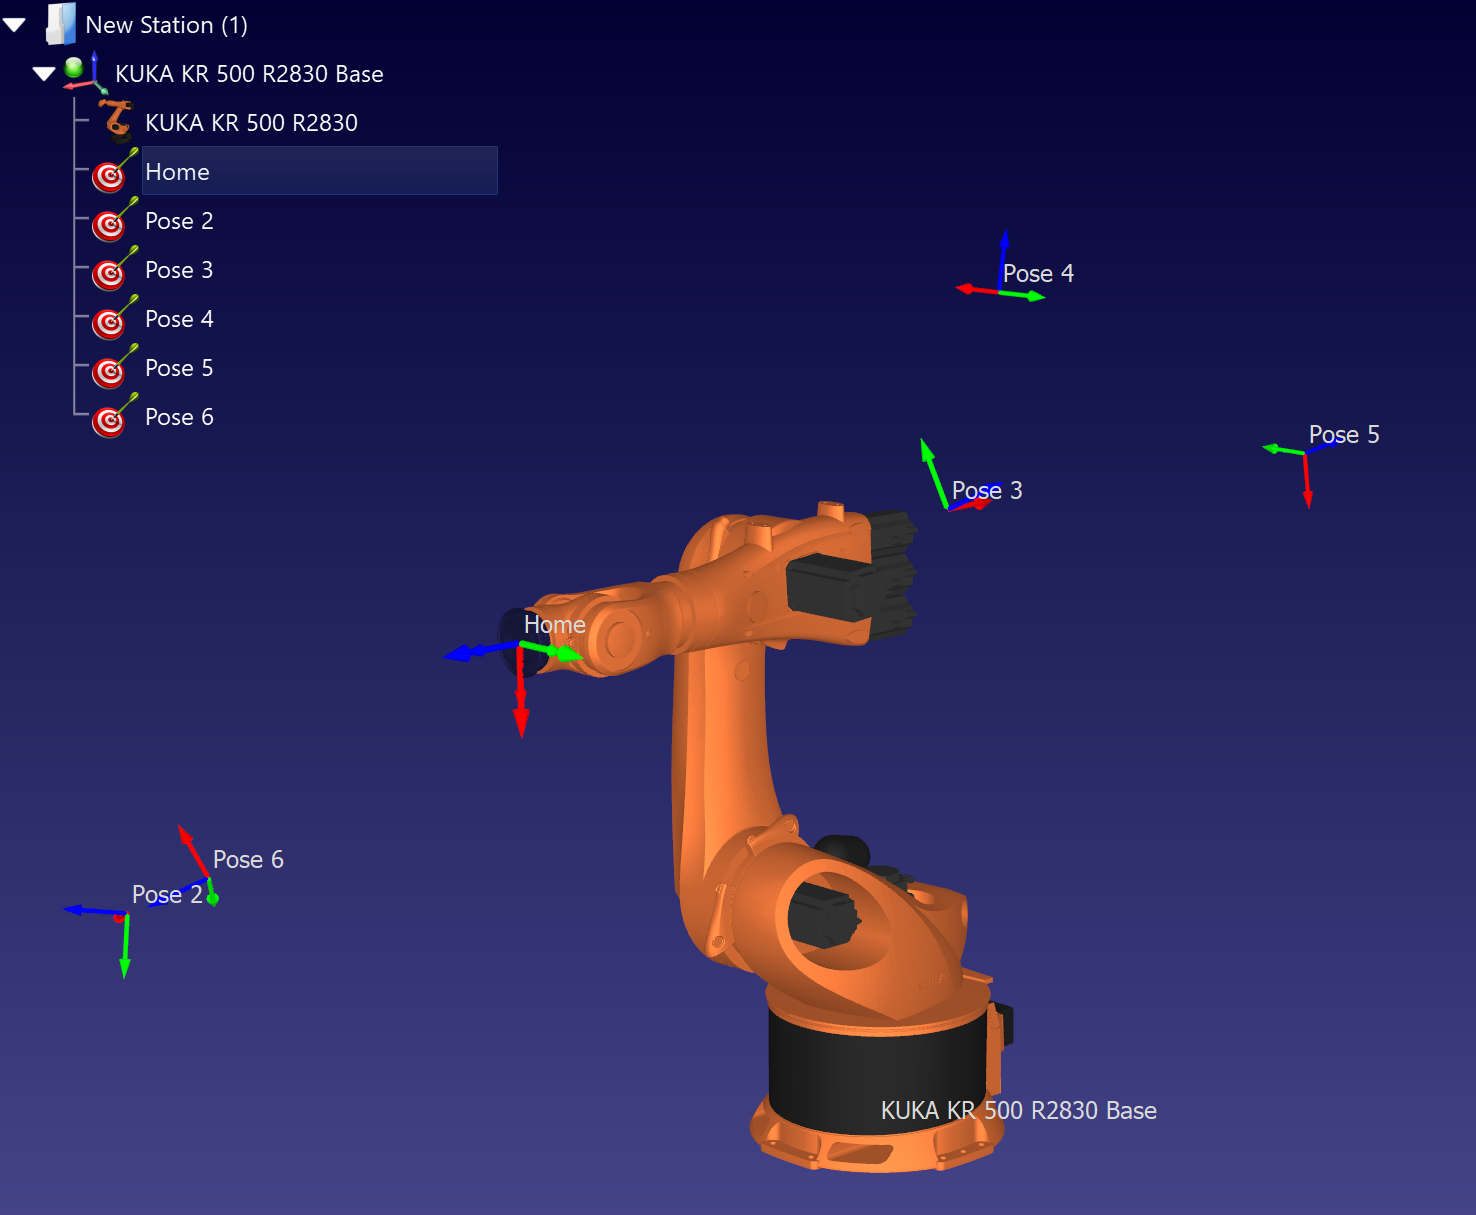Viewport: 1476px width, 1215px height.
Task: Click the green reference frame ball icon
Action: coord(75,70)
